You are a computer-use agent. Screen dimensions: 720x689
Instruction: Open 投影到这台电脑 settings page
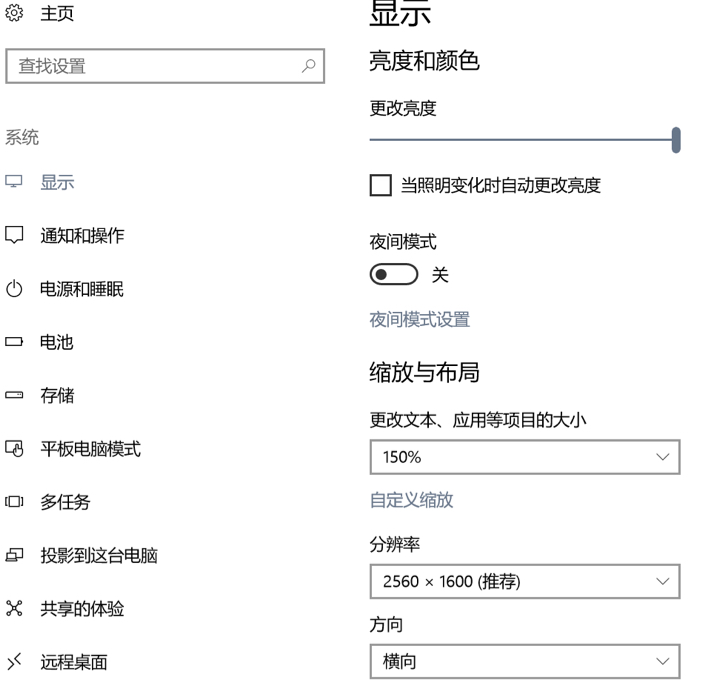tap(98, 556)
